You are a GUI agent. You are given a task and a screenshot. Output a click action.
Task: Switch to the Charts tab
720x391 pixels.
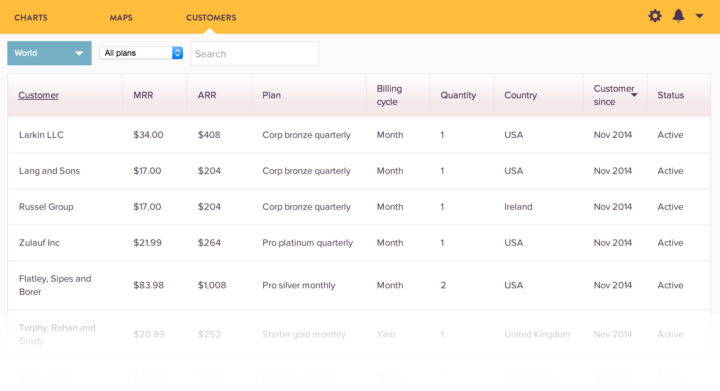(x=31, y=17)
